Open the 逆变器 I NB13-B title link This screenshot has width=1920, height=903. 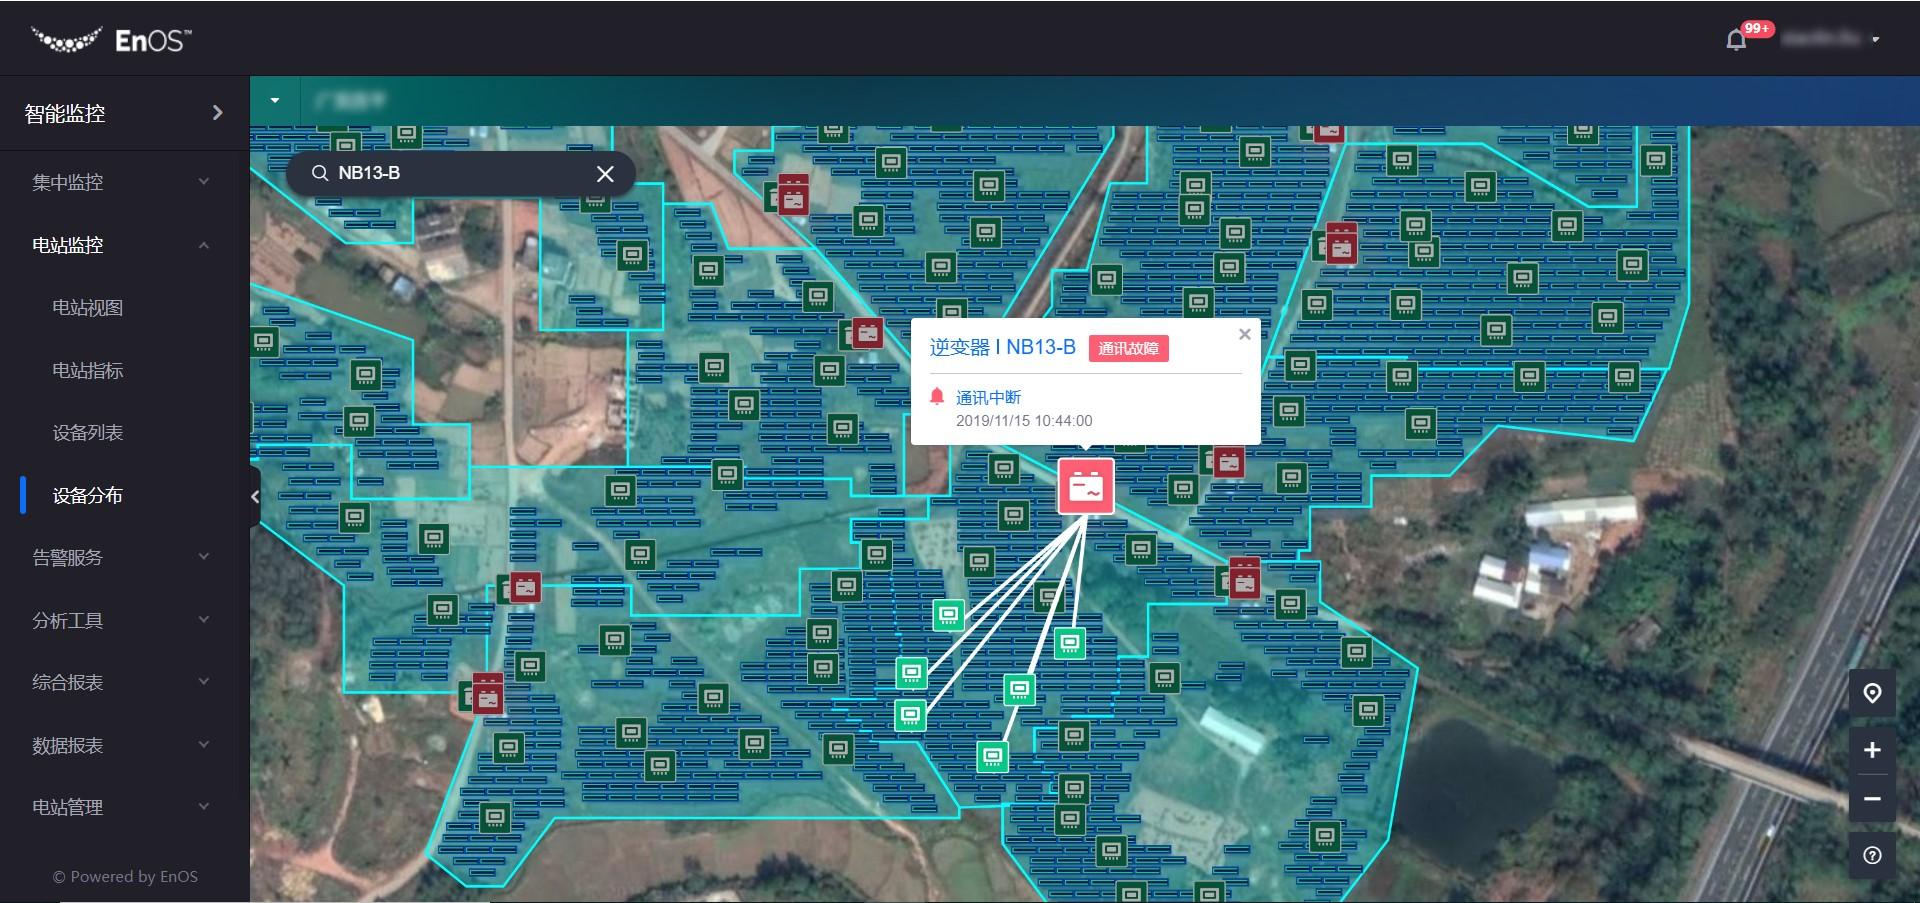coord(1002,347)
